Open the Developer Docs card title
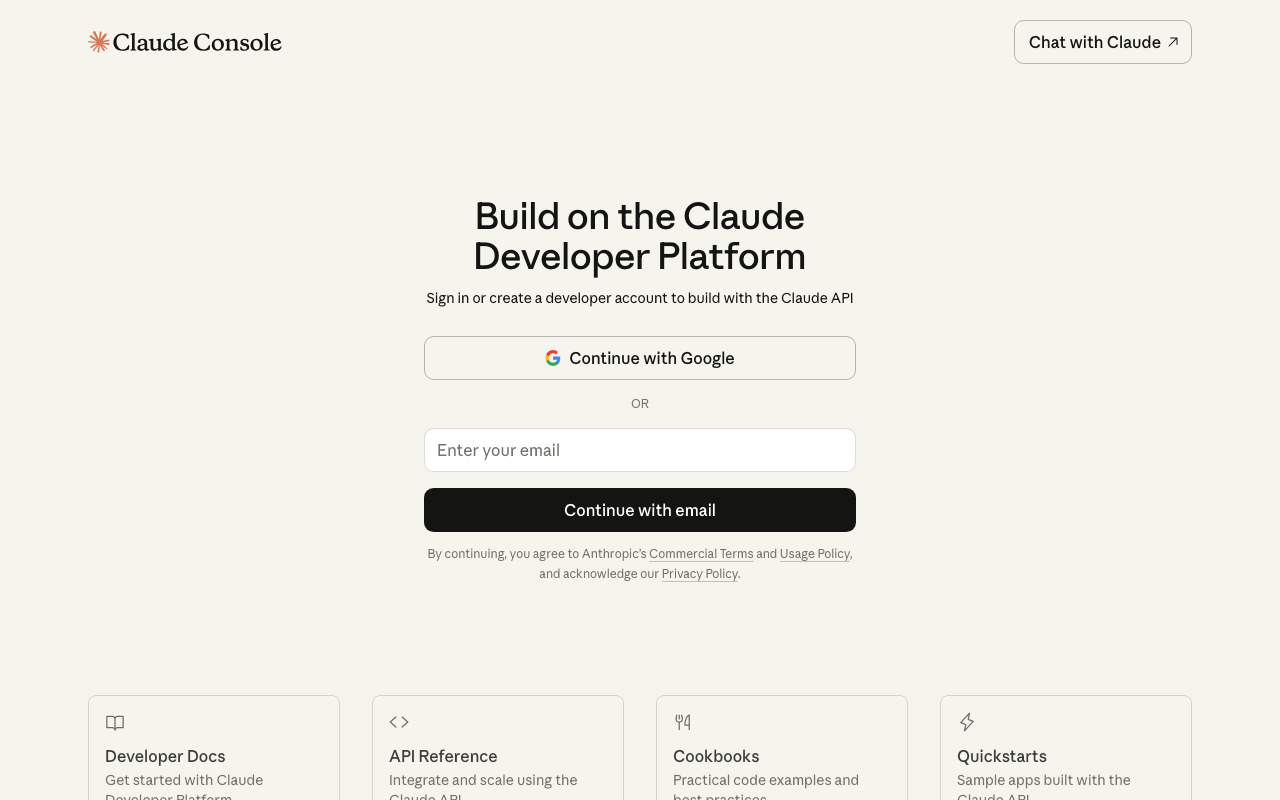The height and width of the screenshot is (800, 1280). click(x=165, y=756)
